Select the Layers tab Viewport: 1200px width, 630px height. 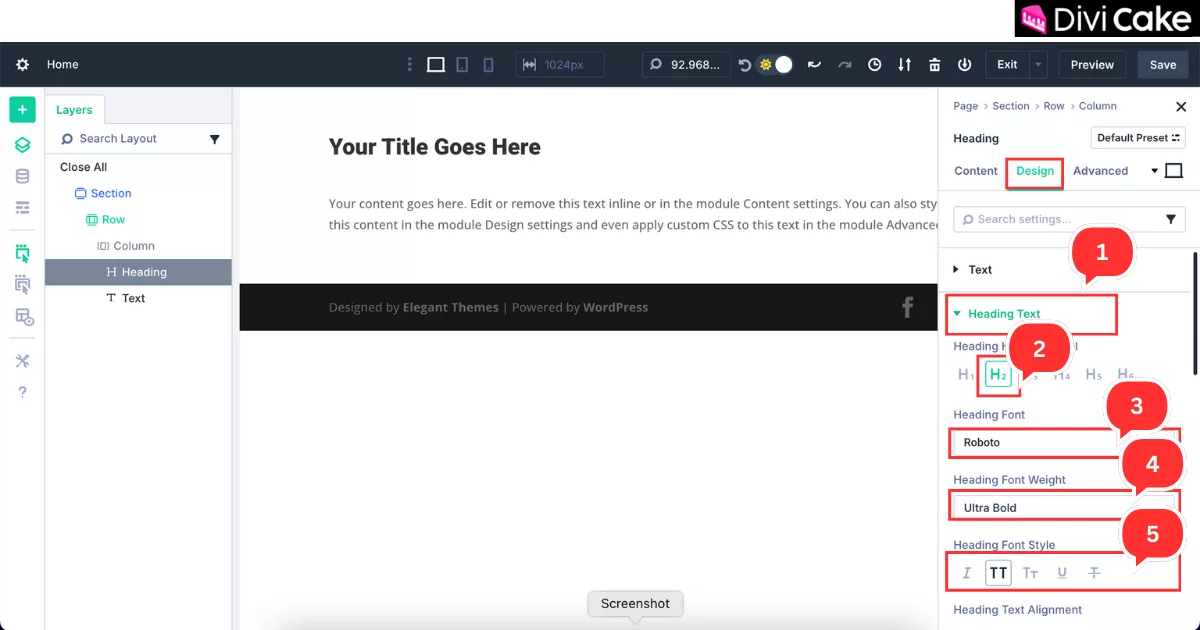tap(74, 110)
